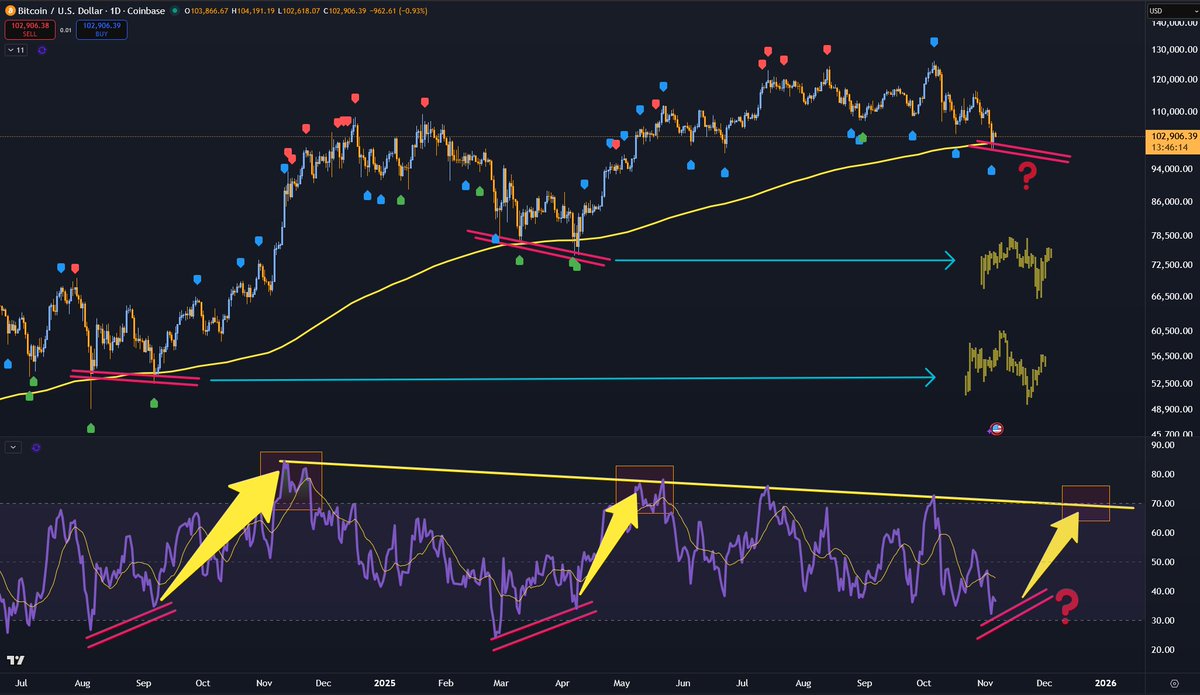The image size is (1200, 695).
Task: Click the green market status dot
Action: pyautogui.click(x=175, y=11)
